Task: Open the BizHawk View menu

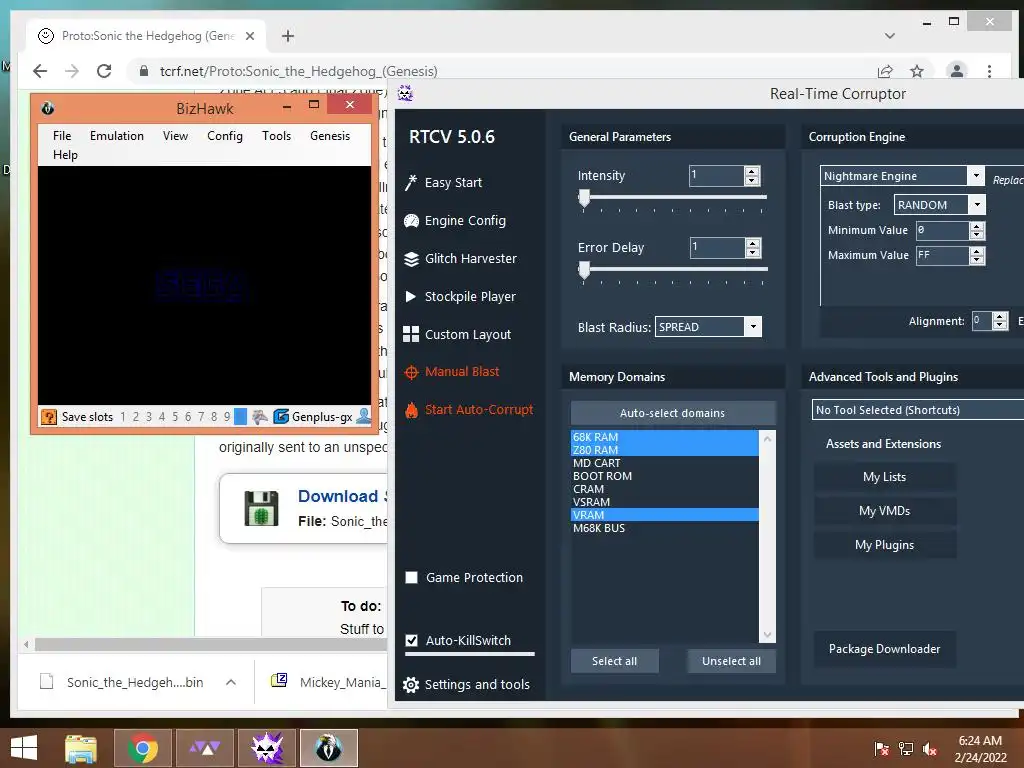Action: point(175,136)
